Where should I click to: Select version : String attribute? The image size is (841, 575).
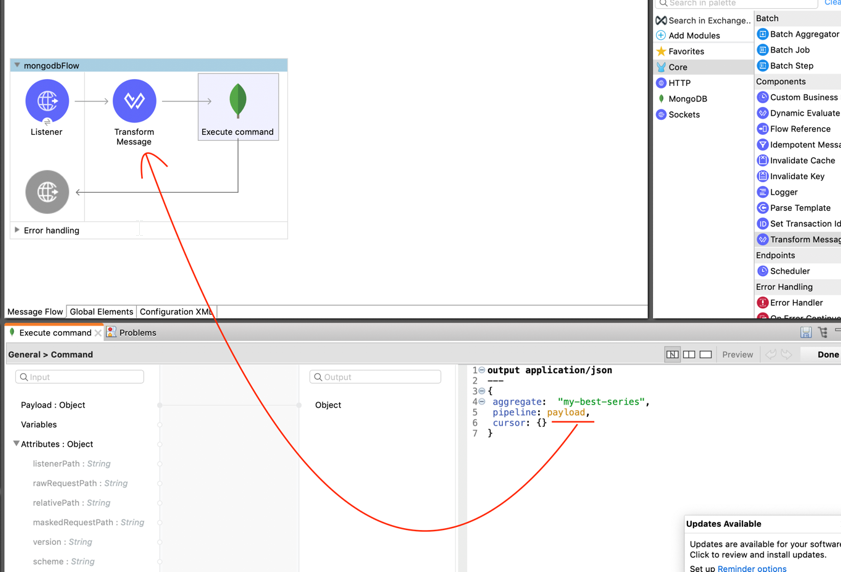coord(62,542)
